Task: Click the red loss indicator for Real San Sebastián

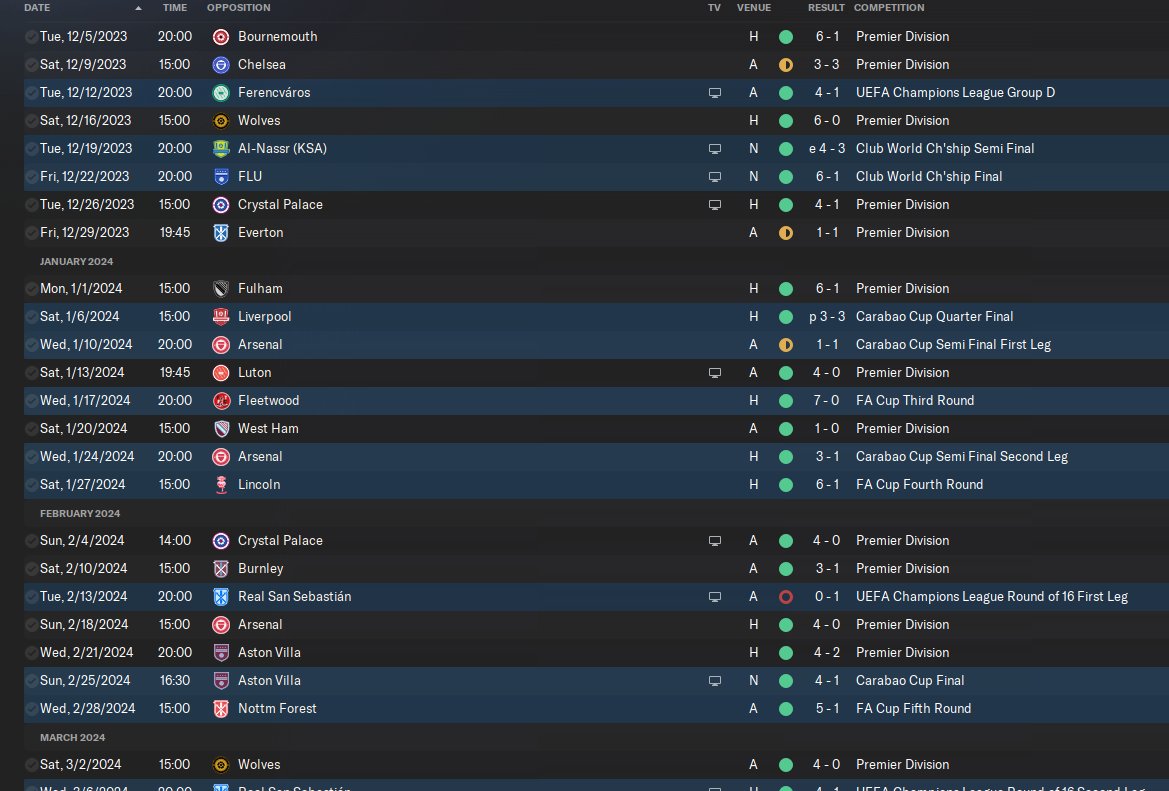Action: 786,597
